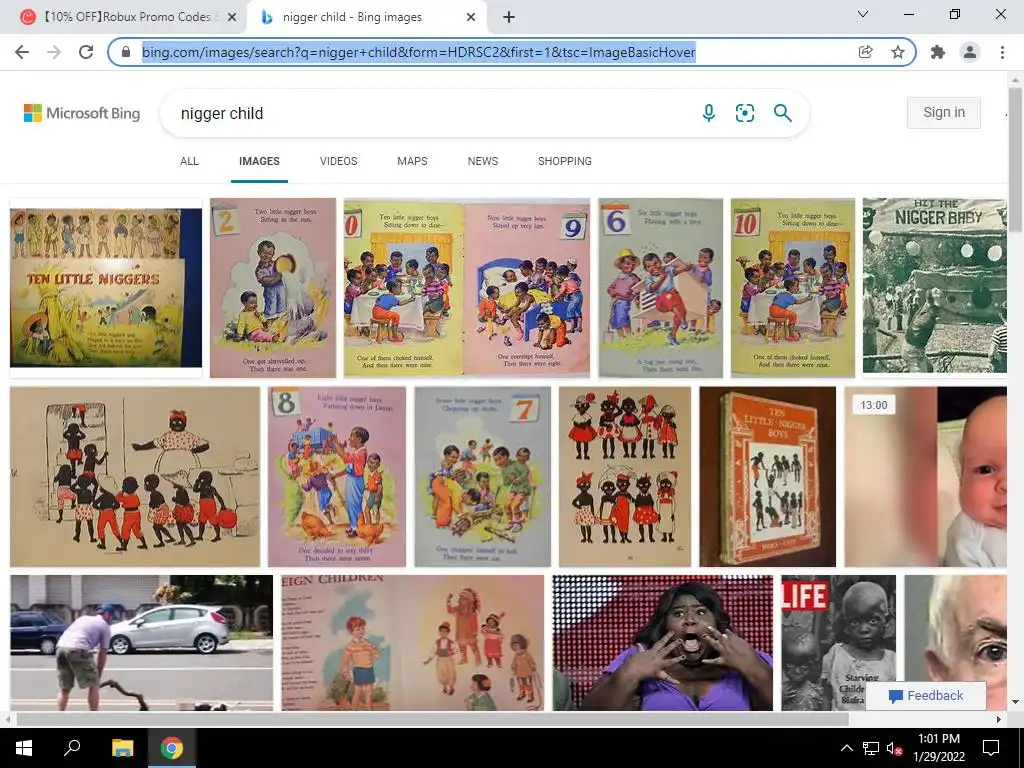Viewport: 1024px width, 768px height.
Task: Click the horizontal scrollbar thumb
Action: click(x=432, y=720)
